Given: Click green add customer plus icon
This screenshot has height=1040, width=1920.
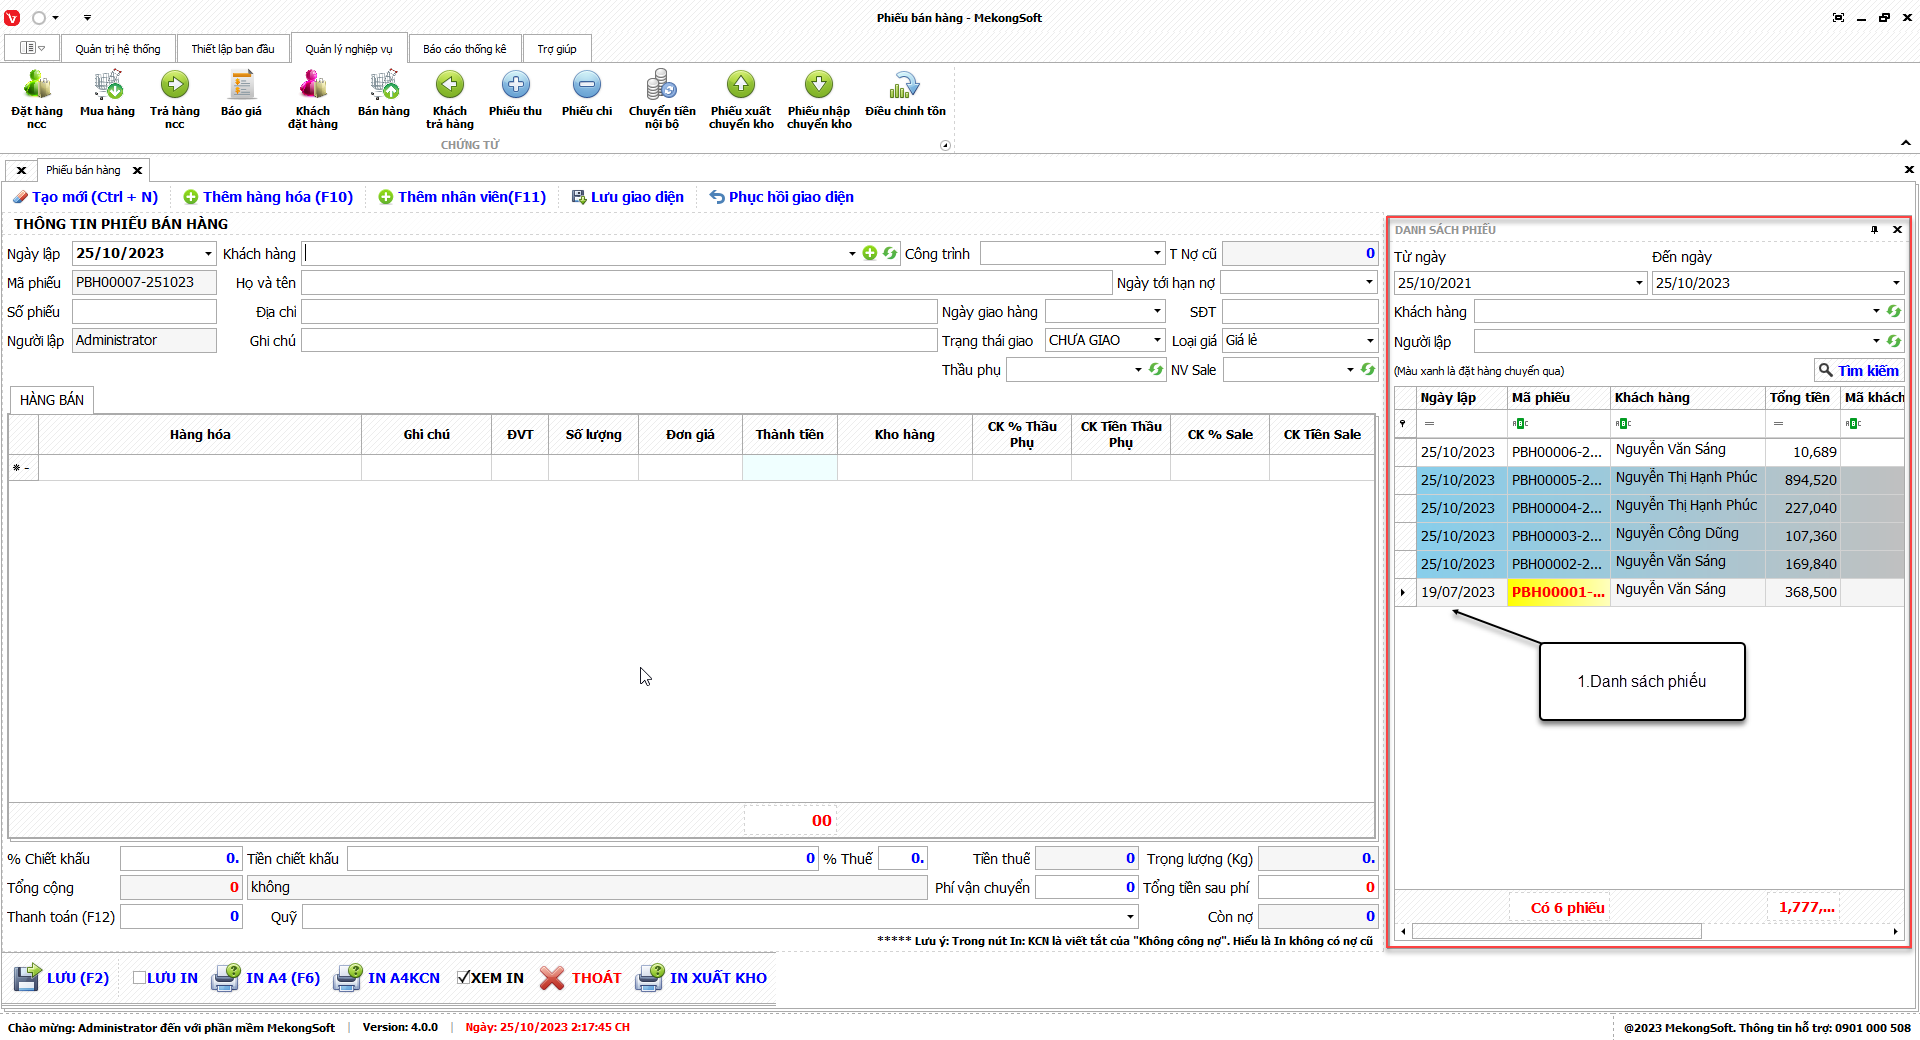Looking at the screenshot, I should (x=870, y=254).
